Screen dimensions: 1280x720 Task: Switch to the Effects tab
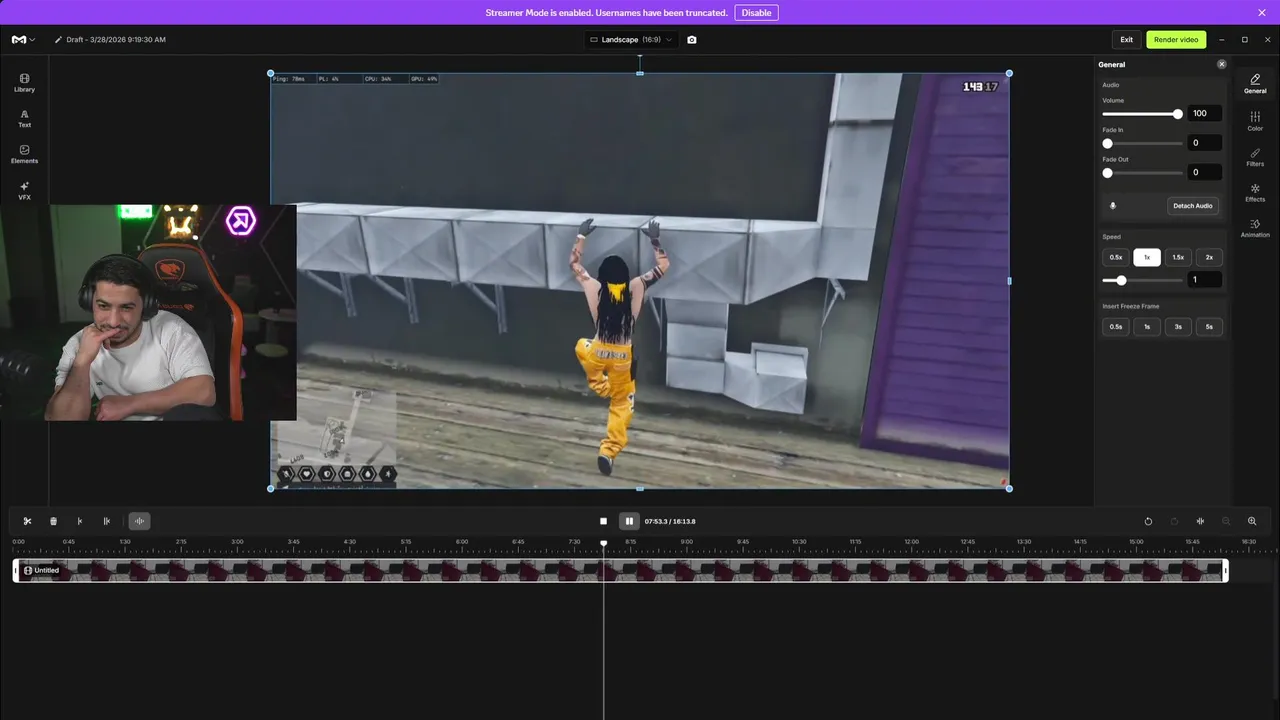tap(1255, 192)
